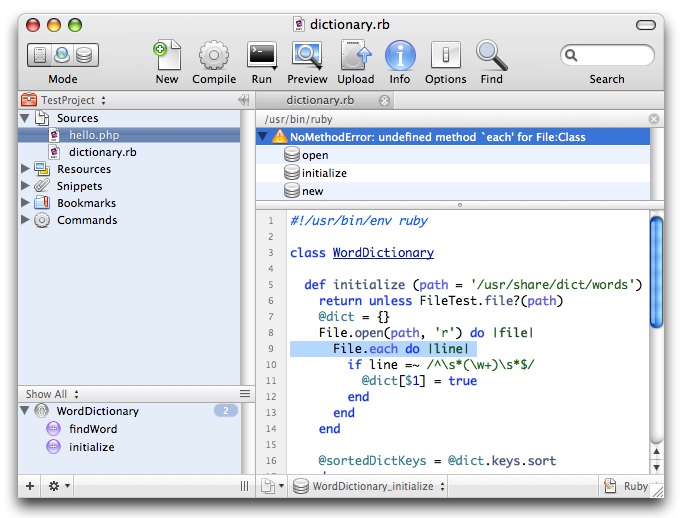Close the dictionary.rb tab
Screen dimensions: 681x518
[x=384, y=101]
